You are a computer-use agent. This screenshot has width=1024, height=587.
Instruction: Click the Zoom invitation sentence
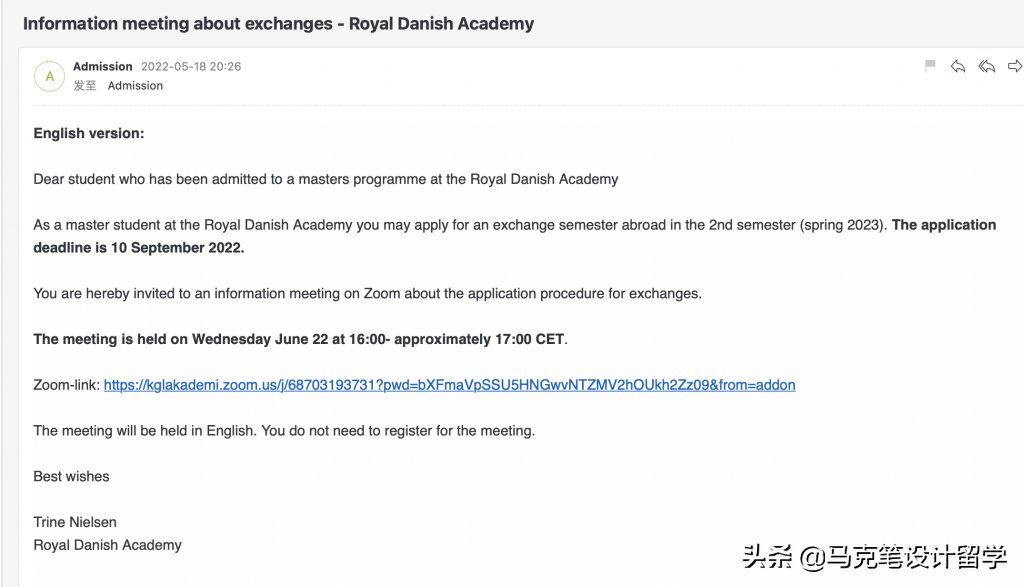pyautogui.click(x=367, y=294)
